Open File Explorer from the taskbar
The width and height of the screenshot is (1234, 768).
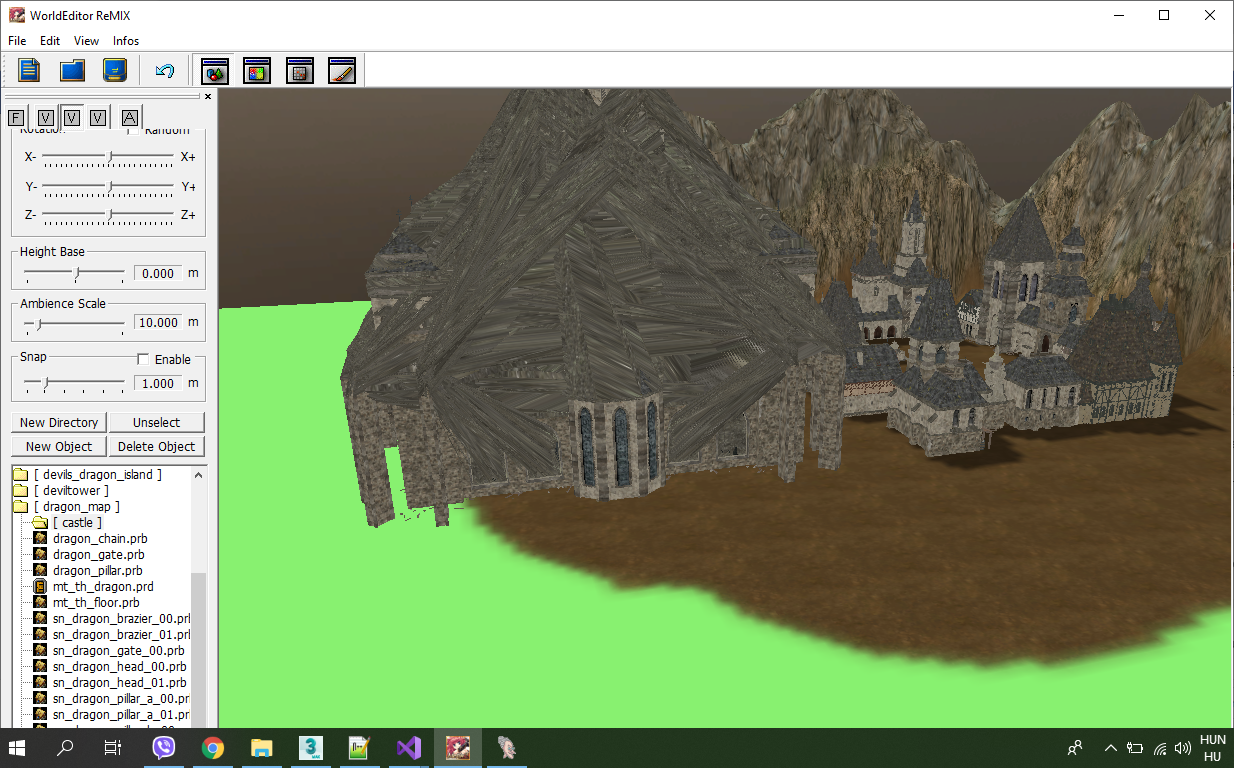click(x=261, y=747)
